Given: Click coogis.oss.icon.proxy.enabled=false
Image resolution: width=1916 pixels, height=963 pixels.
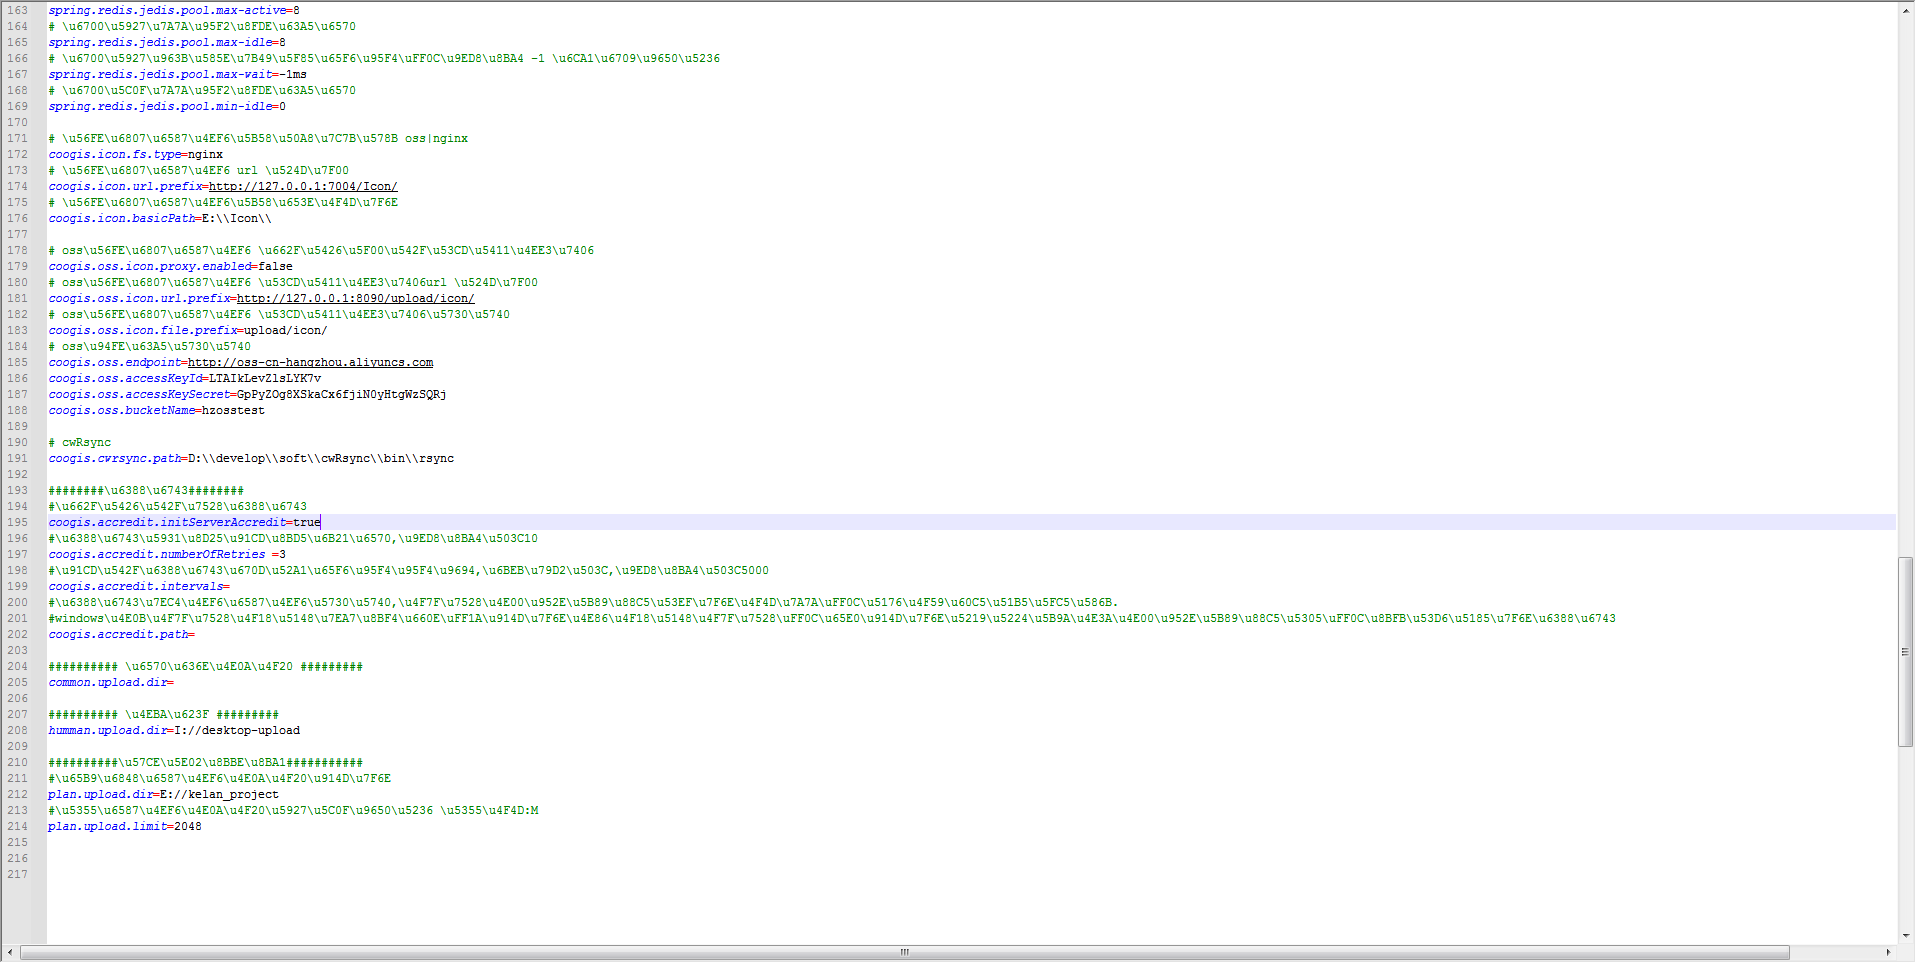Looking at the screenshot, I should click(x=171, y=266).
